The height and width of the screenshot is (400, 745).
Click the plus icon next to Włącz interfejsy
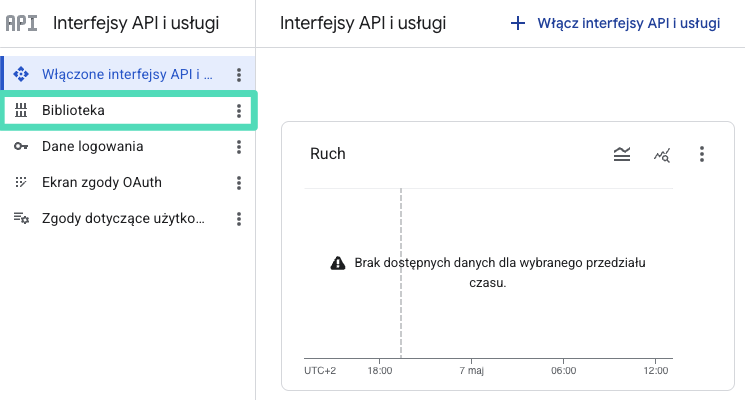click(x=518, y=23)
